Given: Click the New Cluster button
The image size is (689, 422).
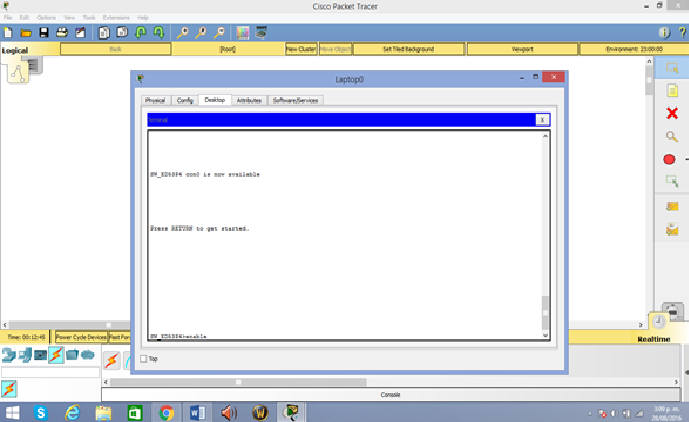Looking at the screenshot, I should (x=301, y=48).
